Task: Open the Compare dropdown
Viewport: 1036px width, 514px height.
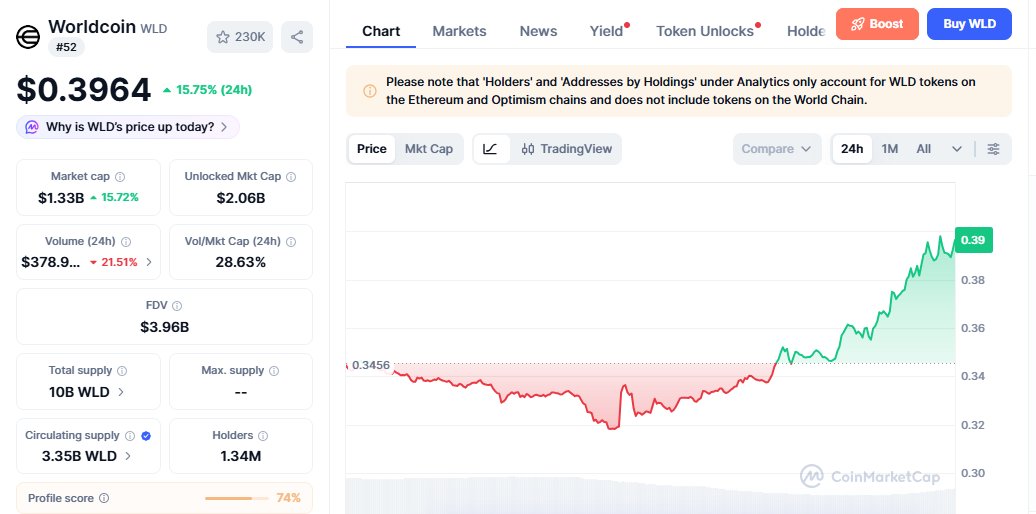Action: point(777,149)
